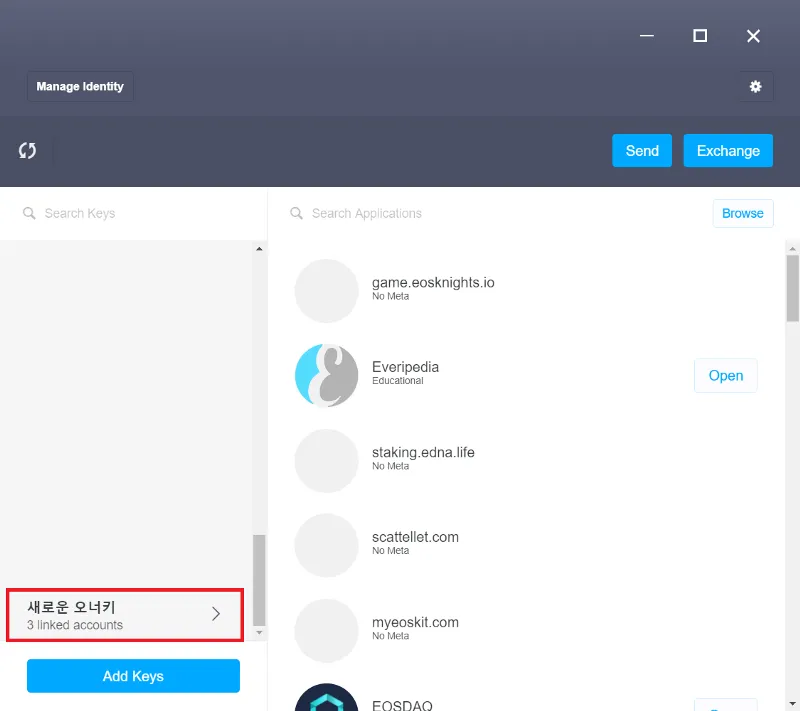Click 'No Meta' under staking.edna.life
The image size is (800, 711).
(390, 466)
